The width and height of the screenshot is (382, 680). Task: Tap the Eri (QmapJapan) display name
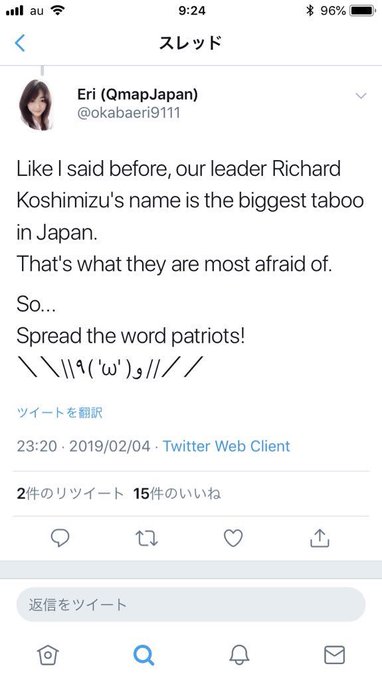pos(137,94)
